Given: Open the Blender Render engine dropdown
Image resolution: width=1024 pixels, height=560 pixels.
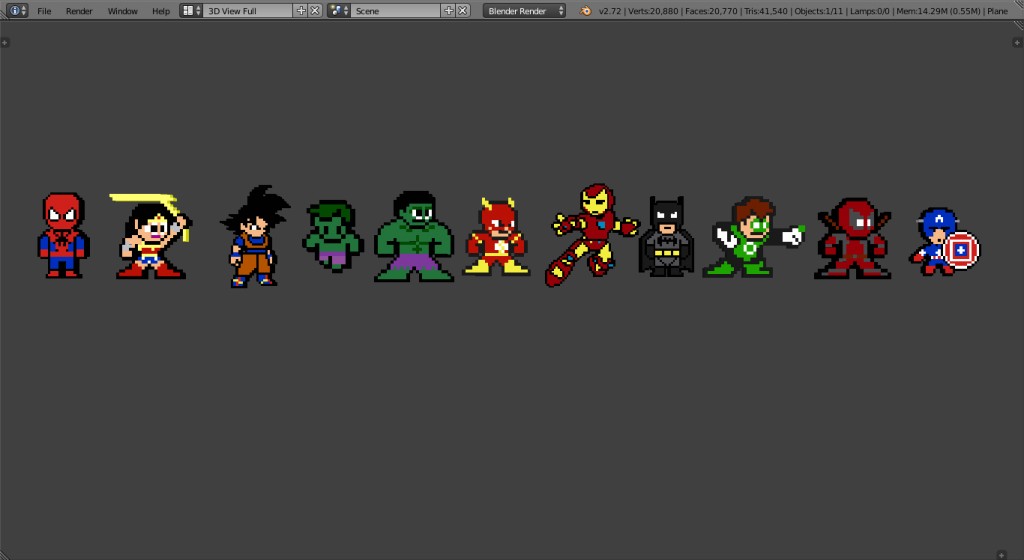Looking at the screenshot, I should [x=524, y=10].
